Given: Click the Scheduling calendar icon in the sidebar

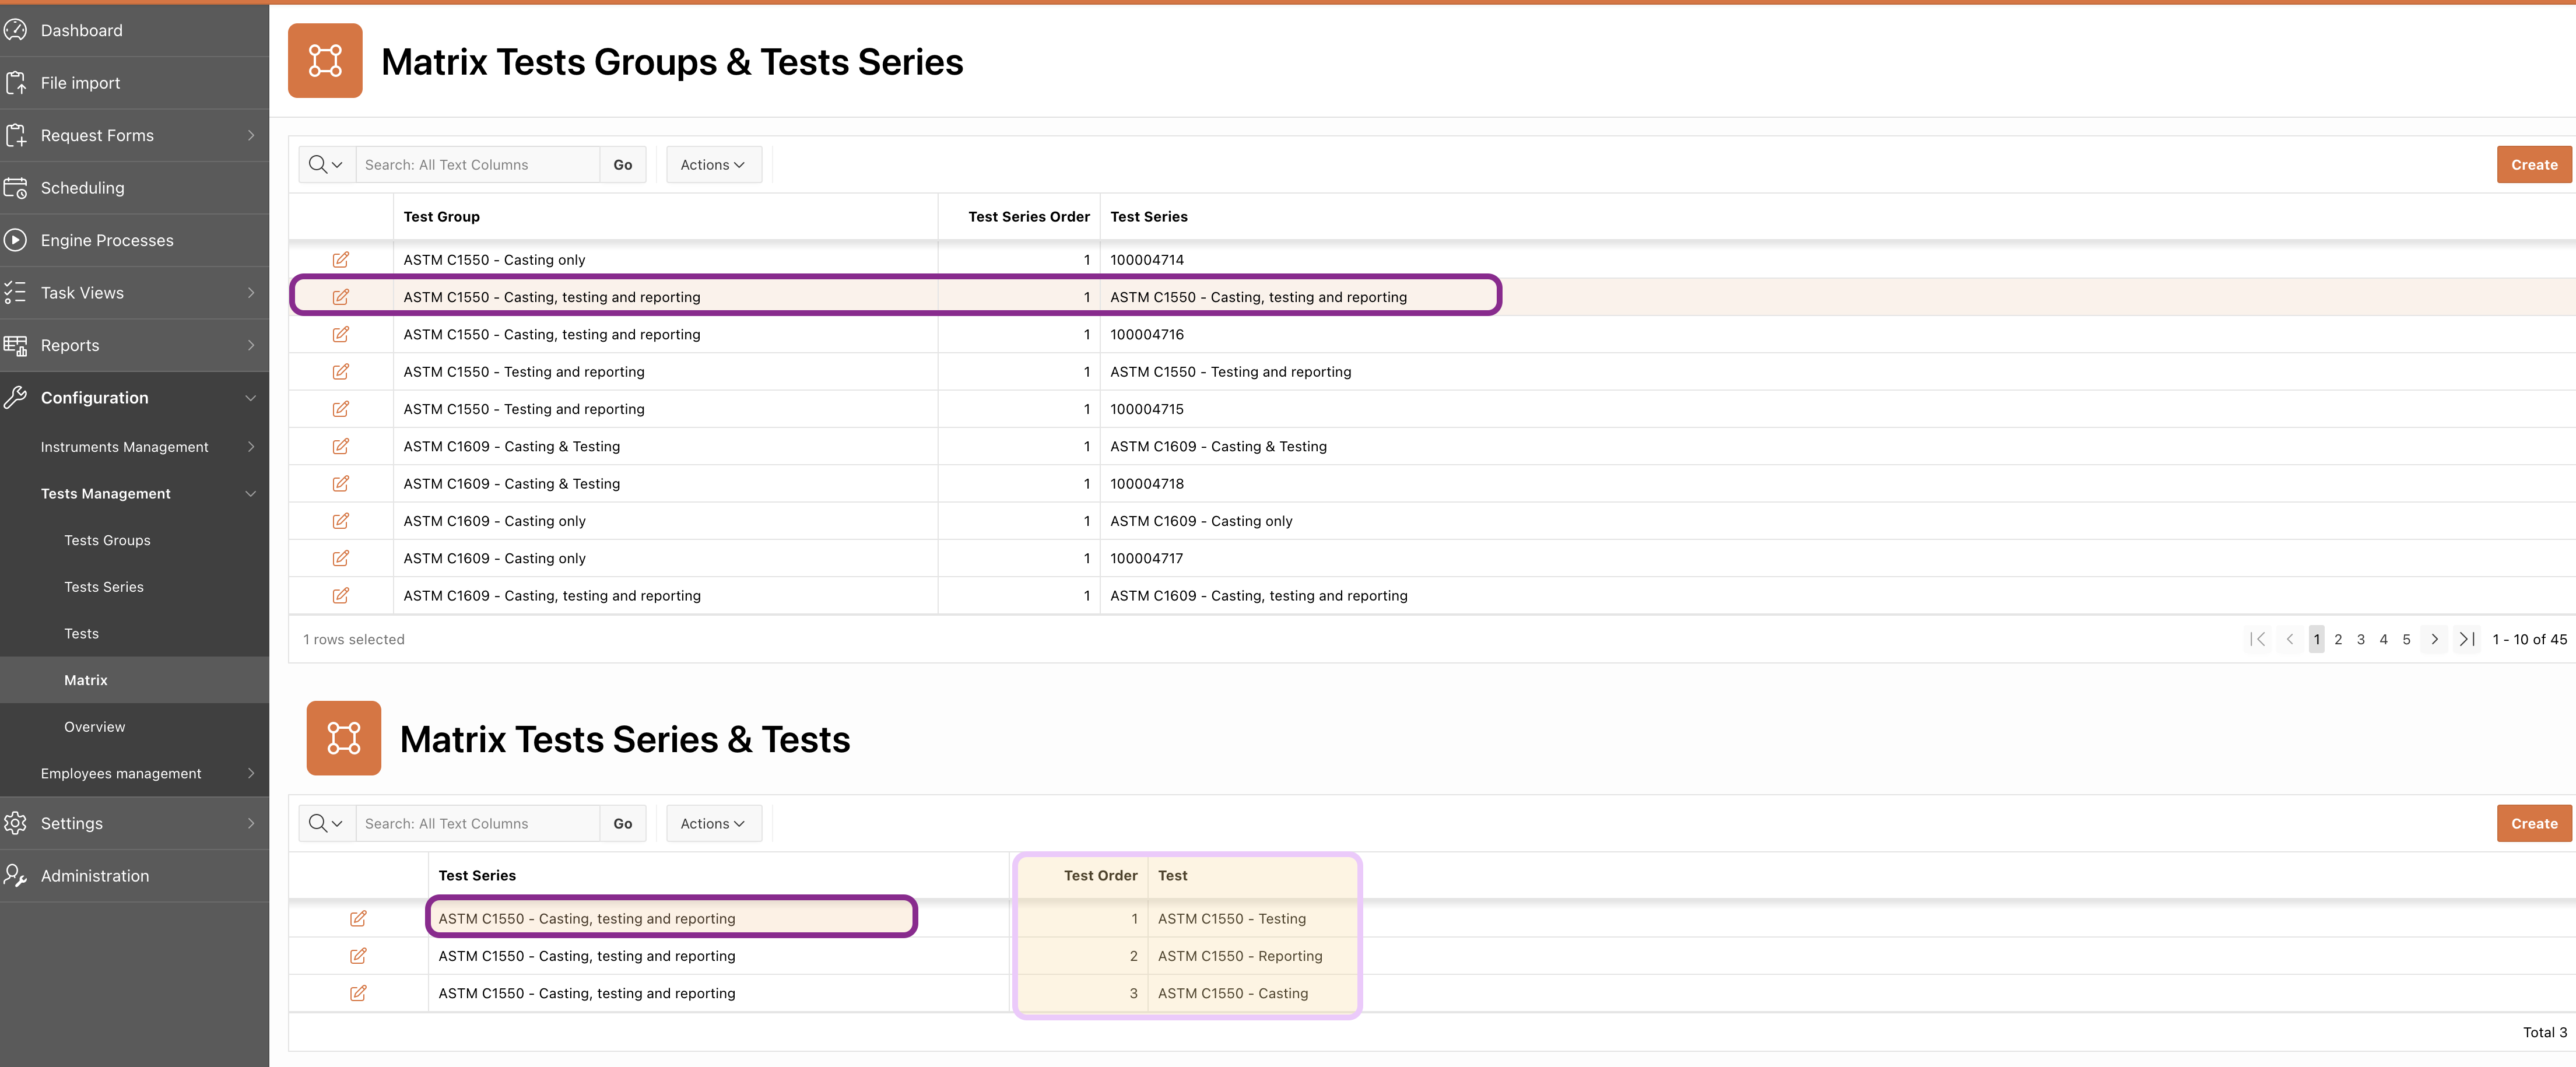Looking at the screenshot, I should [15, 188].
